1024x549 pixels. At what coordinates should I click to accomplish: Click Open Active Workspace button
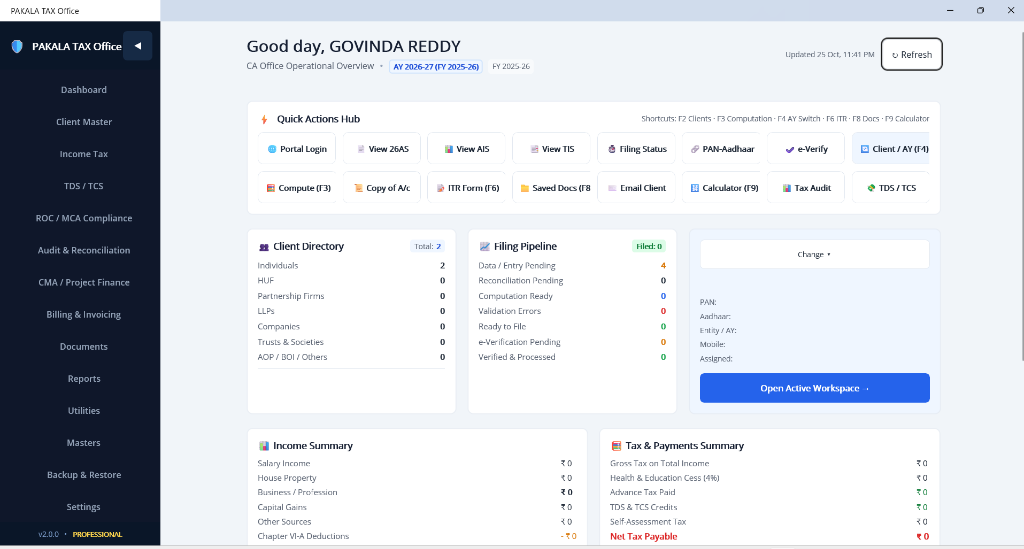(814, 388)
